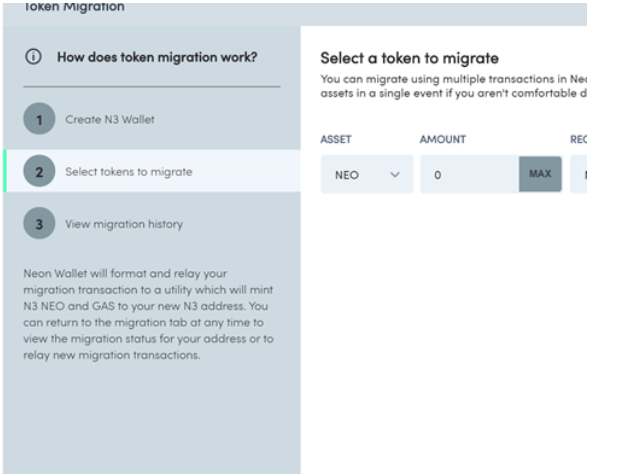Image resolution: width=619 pixels, height=474 pixels.
Task: Open the NEO asset dropdown
Action: [x=367, y=174]
